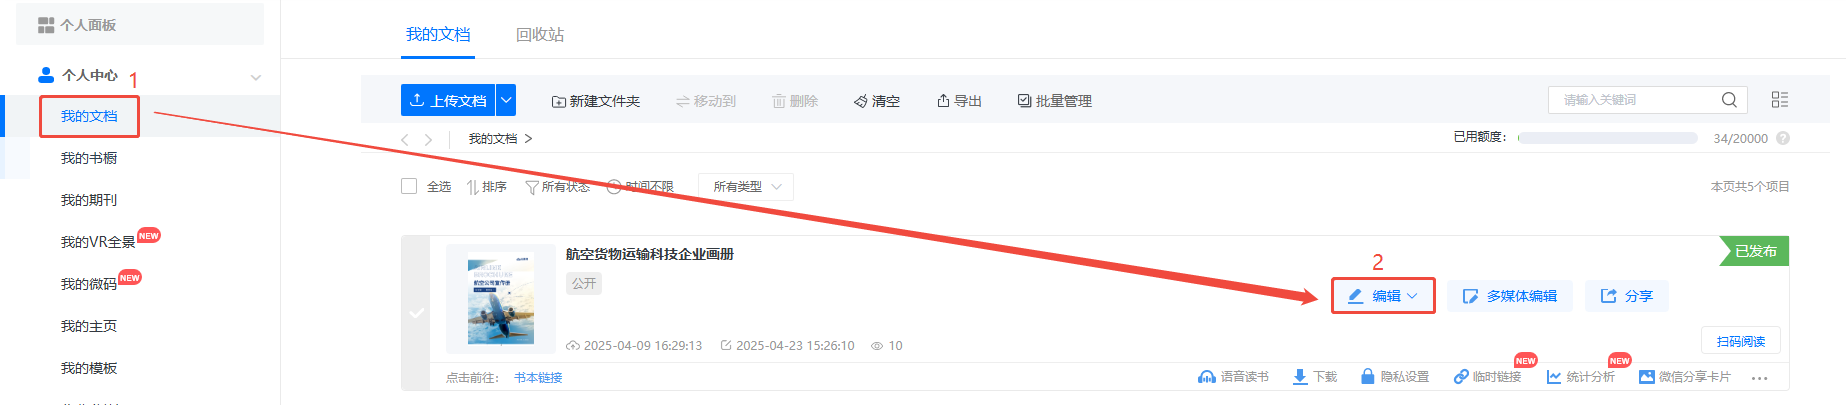Click the search magnifier icon
The image size is (1846, 405).
click(x=1729, y=100)
